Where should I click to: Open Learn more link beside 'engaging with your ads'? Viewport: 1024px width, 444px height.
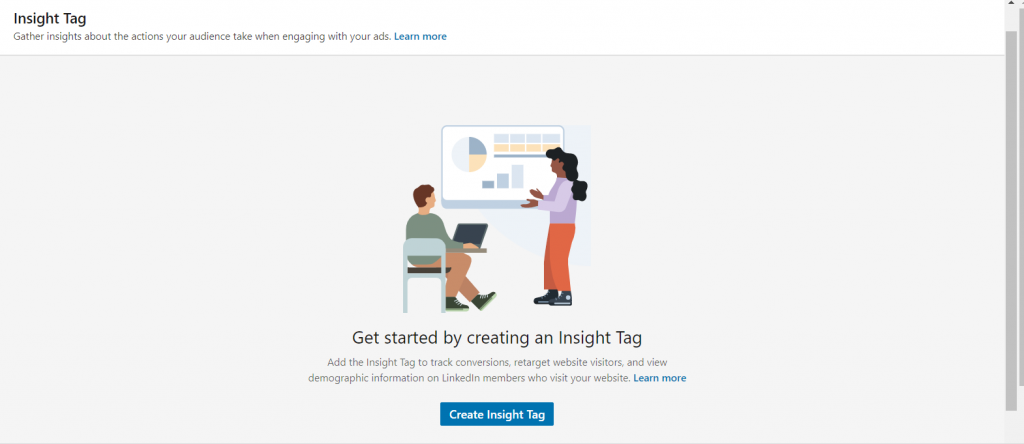coord(420,36)
